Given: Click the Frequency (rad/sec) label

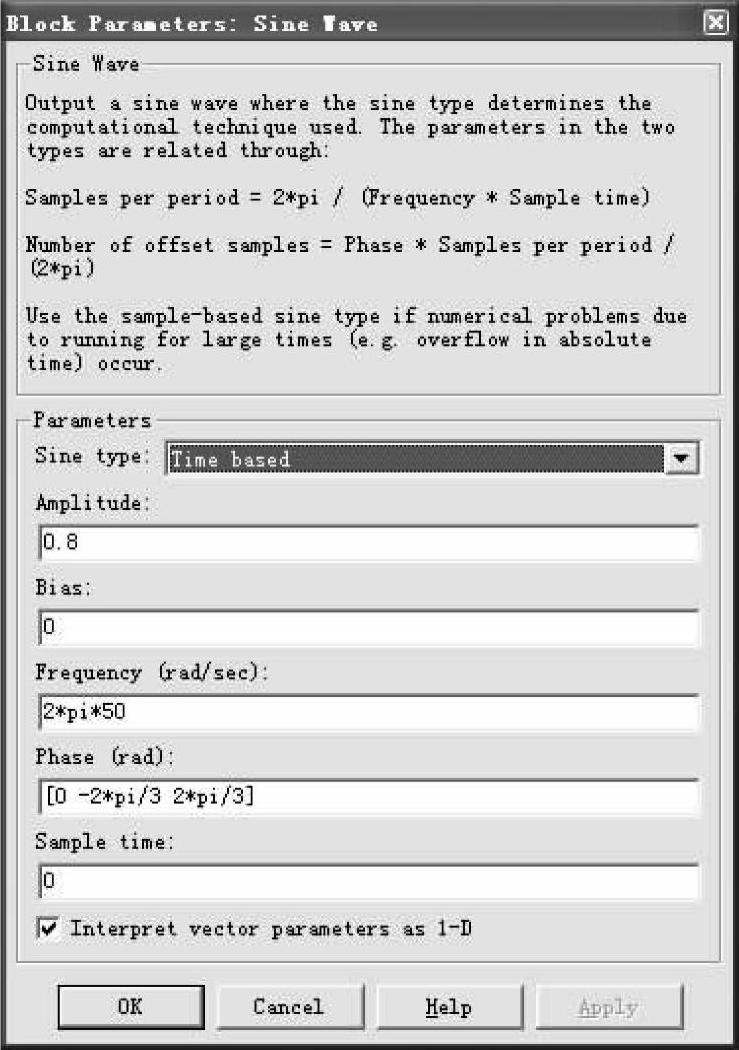Looking at the screenshot, I should tap(152, 673).
